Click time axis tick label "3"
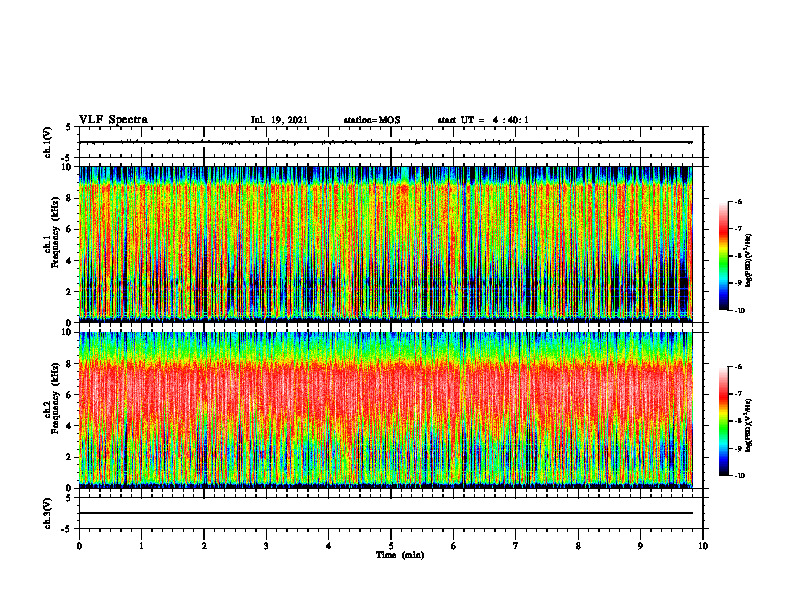 click(266, 546)
